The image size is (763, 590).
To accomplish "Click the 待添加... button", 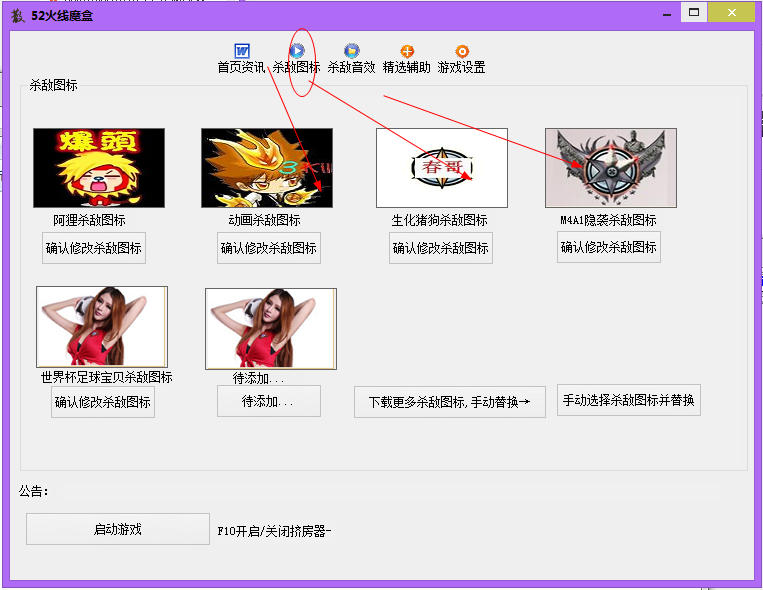I will click(x=269, y=401).
